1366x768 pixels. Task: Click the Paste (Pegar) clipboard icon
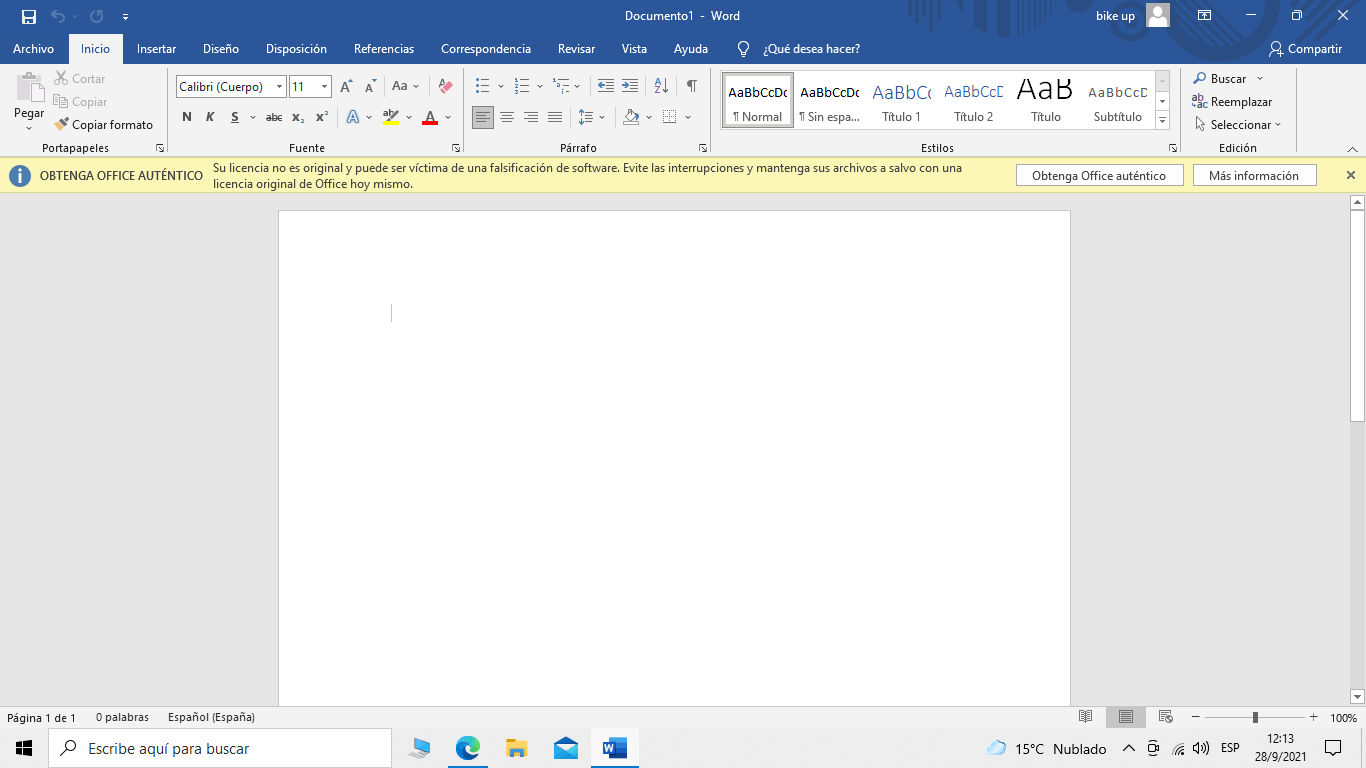29,87
